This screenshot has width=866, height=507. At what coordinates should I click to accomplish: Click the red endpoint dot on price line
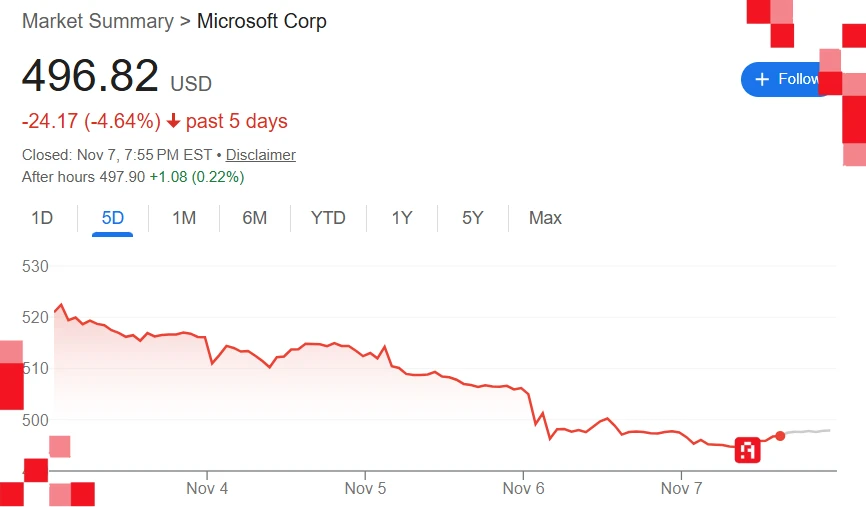780,436
